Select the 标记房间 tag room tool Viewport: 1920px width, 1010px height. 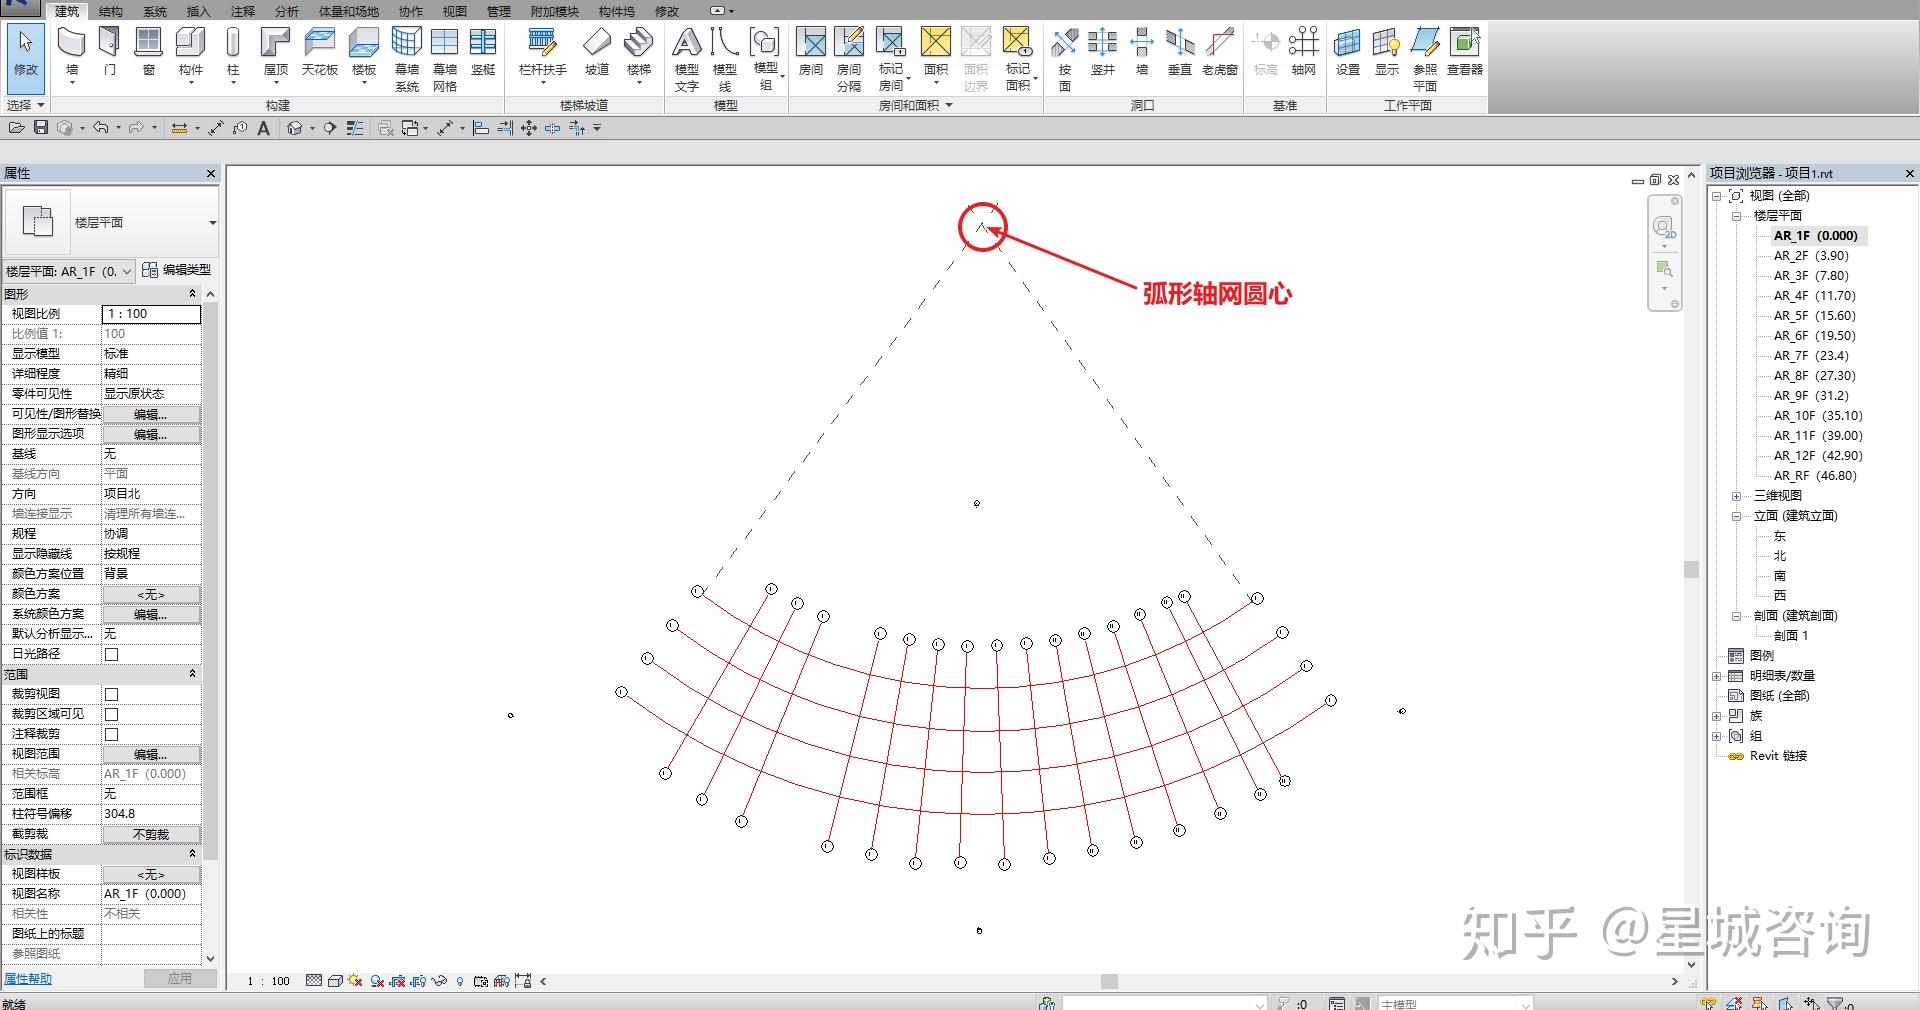pyautogui.click(x=891, y=59)
